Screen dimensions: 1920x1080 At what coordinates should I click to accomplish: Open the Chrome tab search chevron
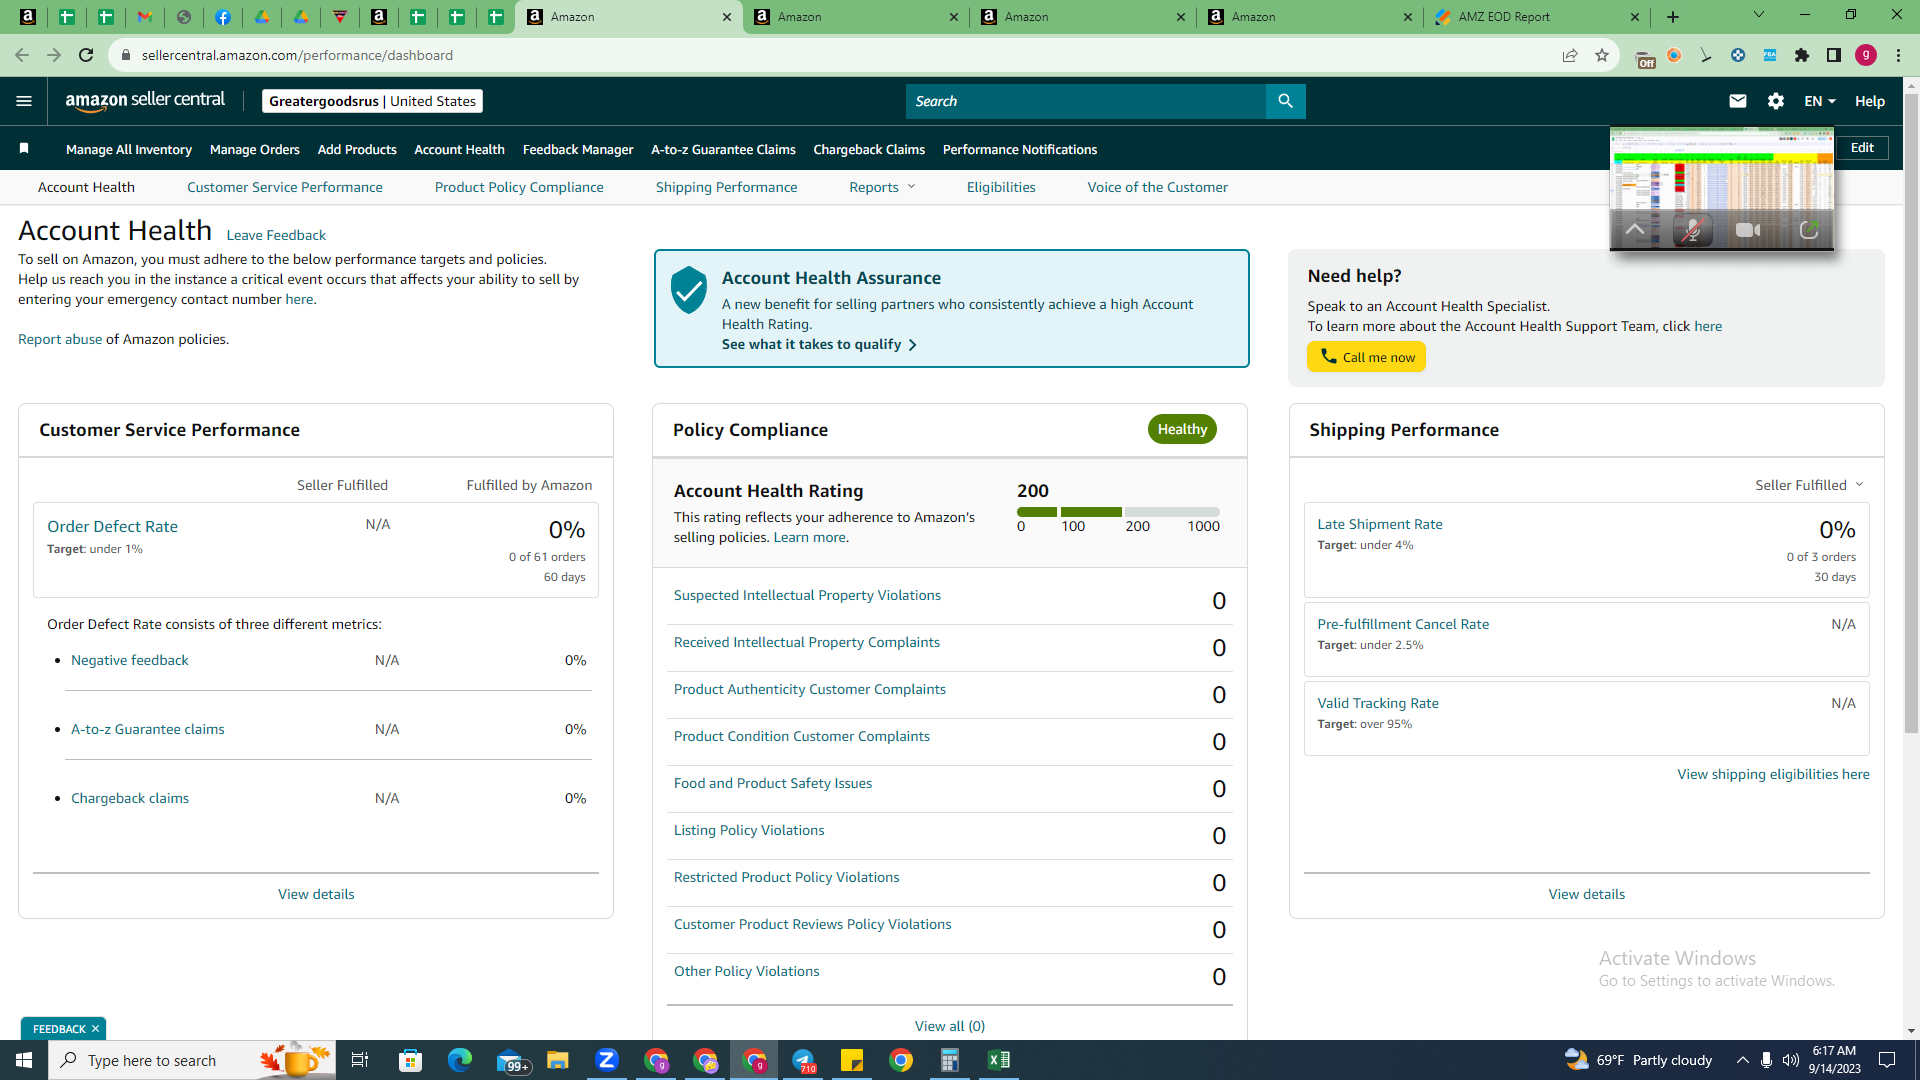pos(1759,15)
